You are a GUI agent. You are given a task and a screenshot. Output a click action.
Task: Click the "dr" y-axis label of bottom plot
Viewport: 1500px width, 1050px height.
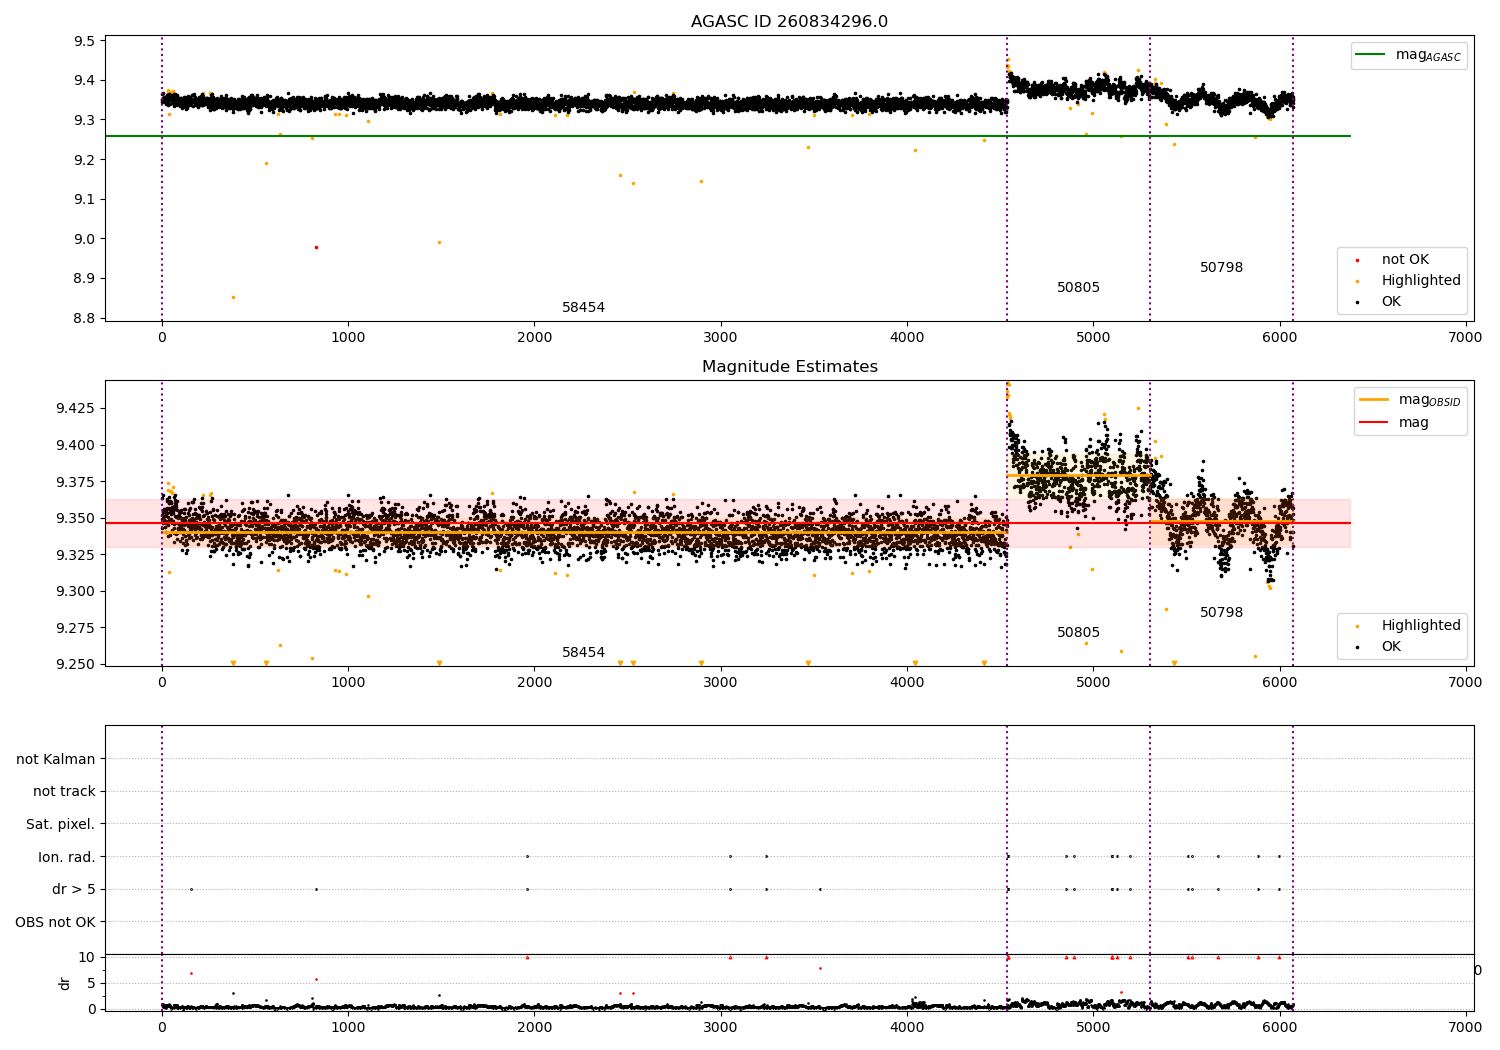point(65,983)
